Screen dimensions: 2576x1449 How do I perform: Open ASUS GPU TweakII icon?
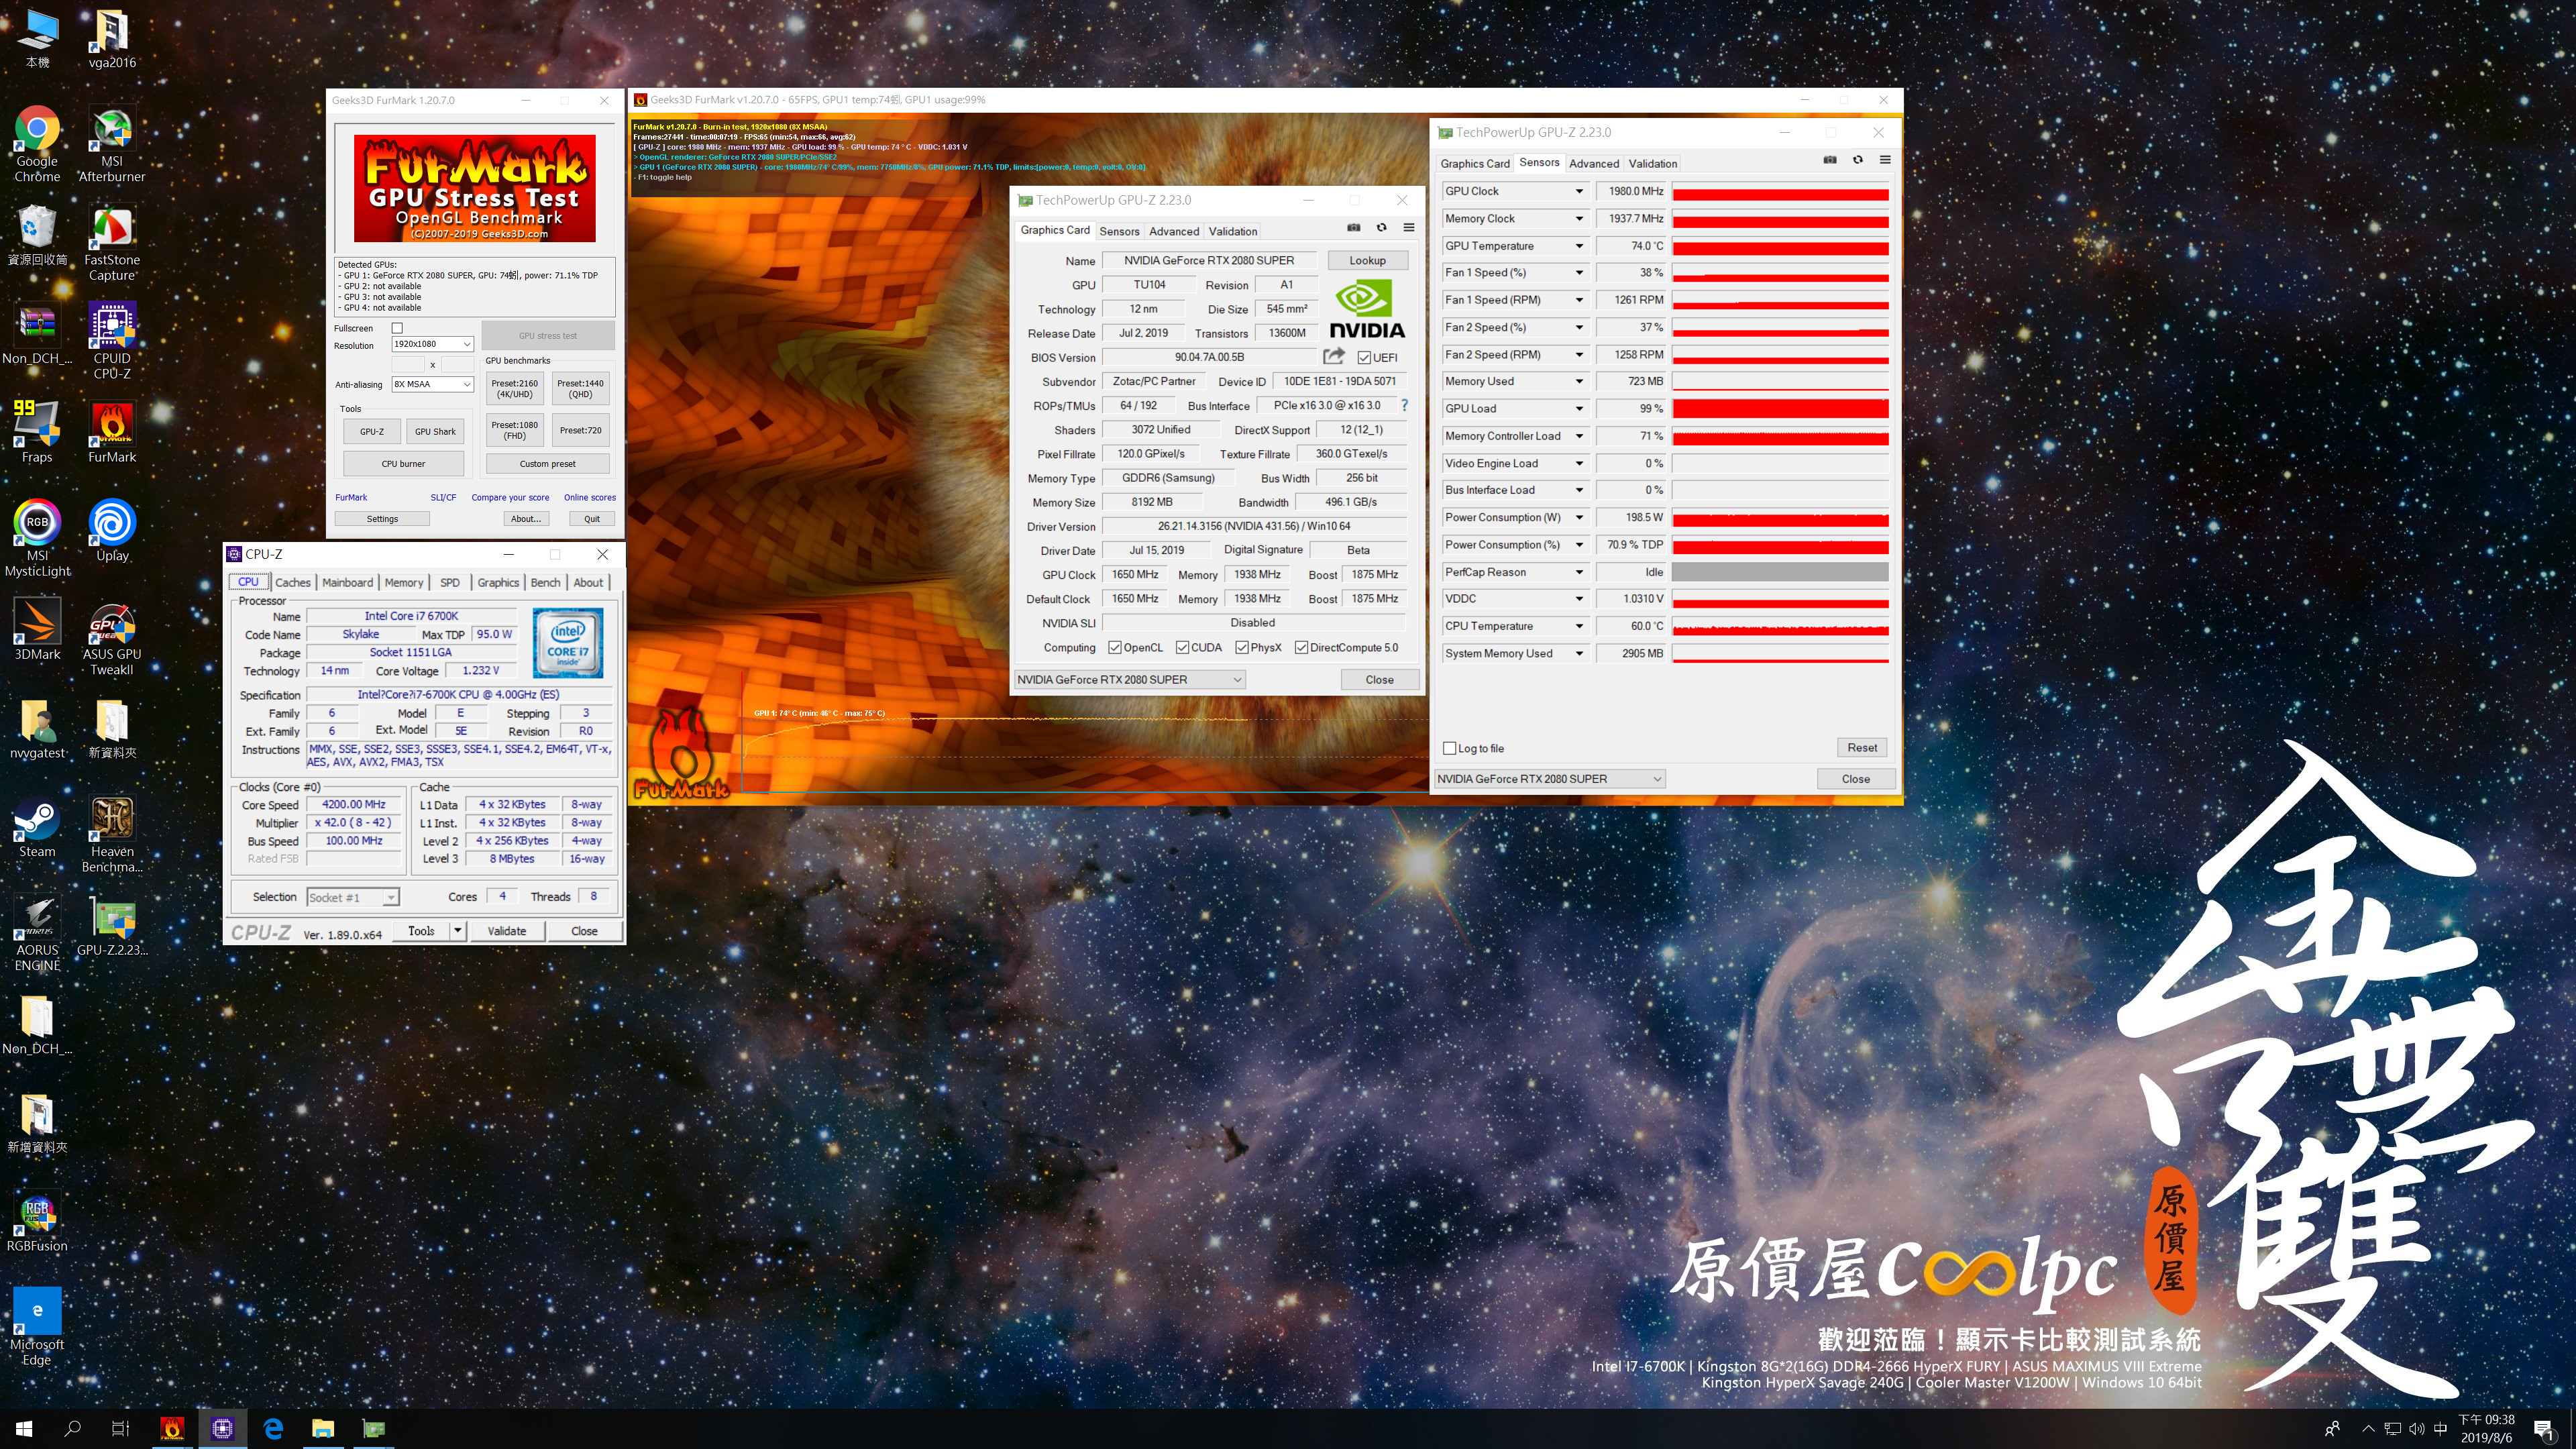coord(112,639)
